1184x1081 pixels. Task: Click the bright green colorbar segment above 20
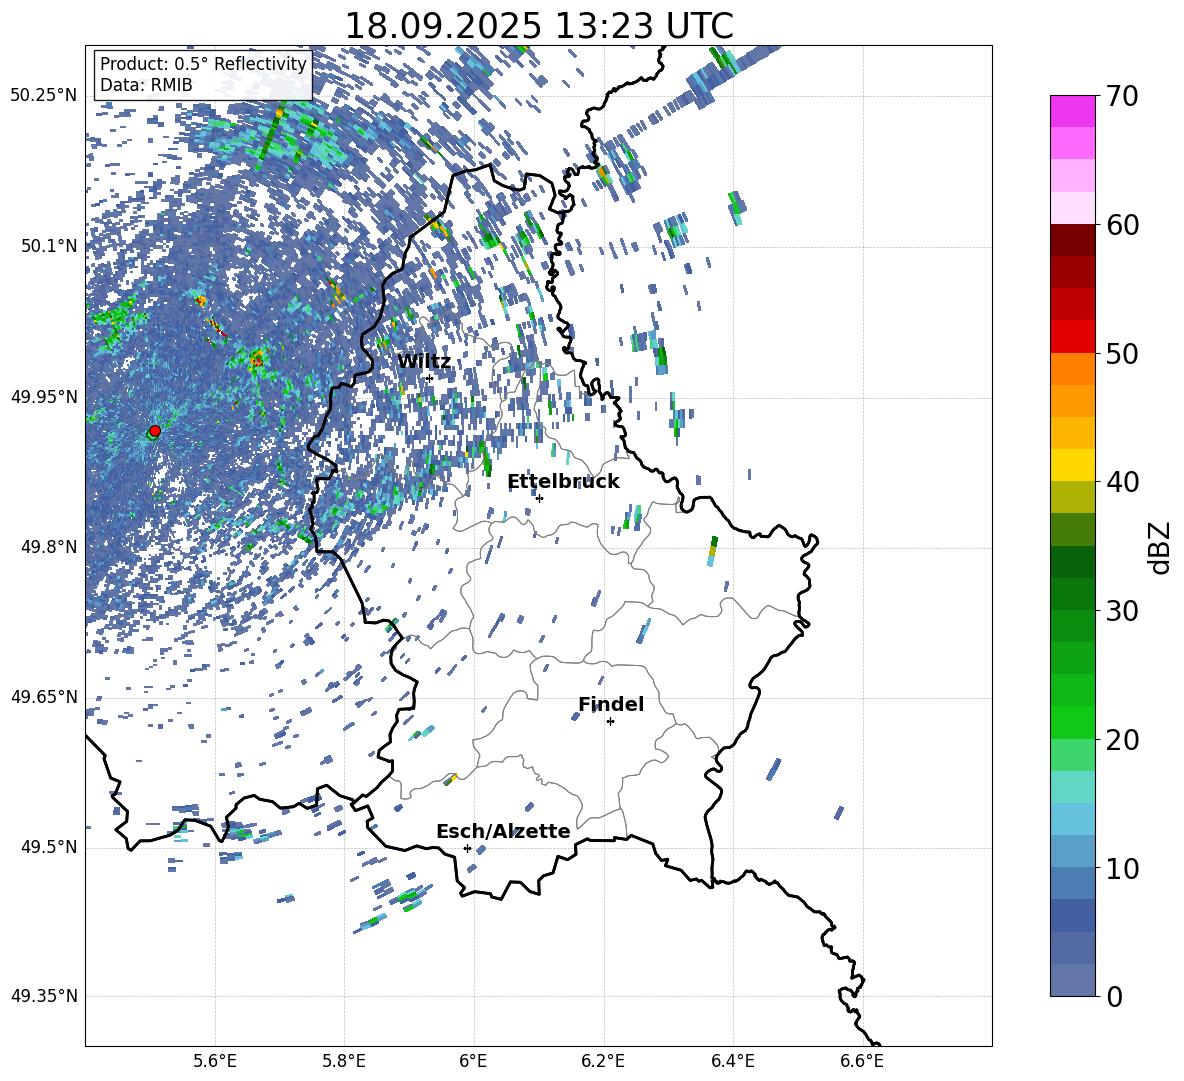1072,722
